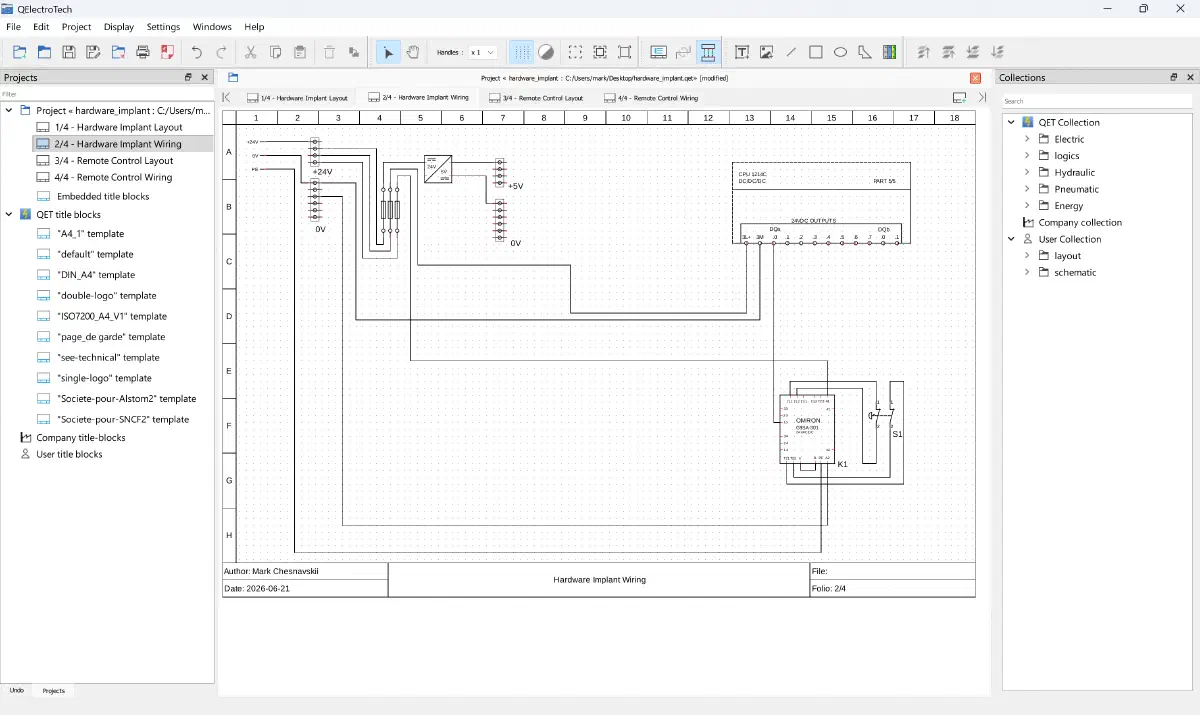Click the Add image tool
Screen dimensions: 1200x715
[x=767, y=52]
